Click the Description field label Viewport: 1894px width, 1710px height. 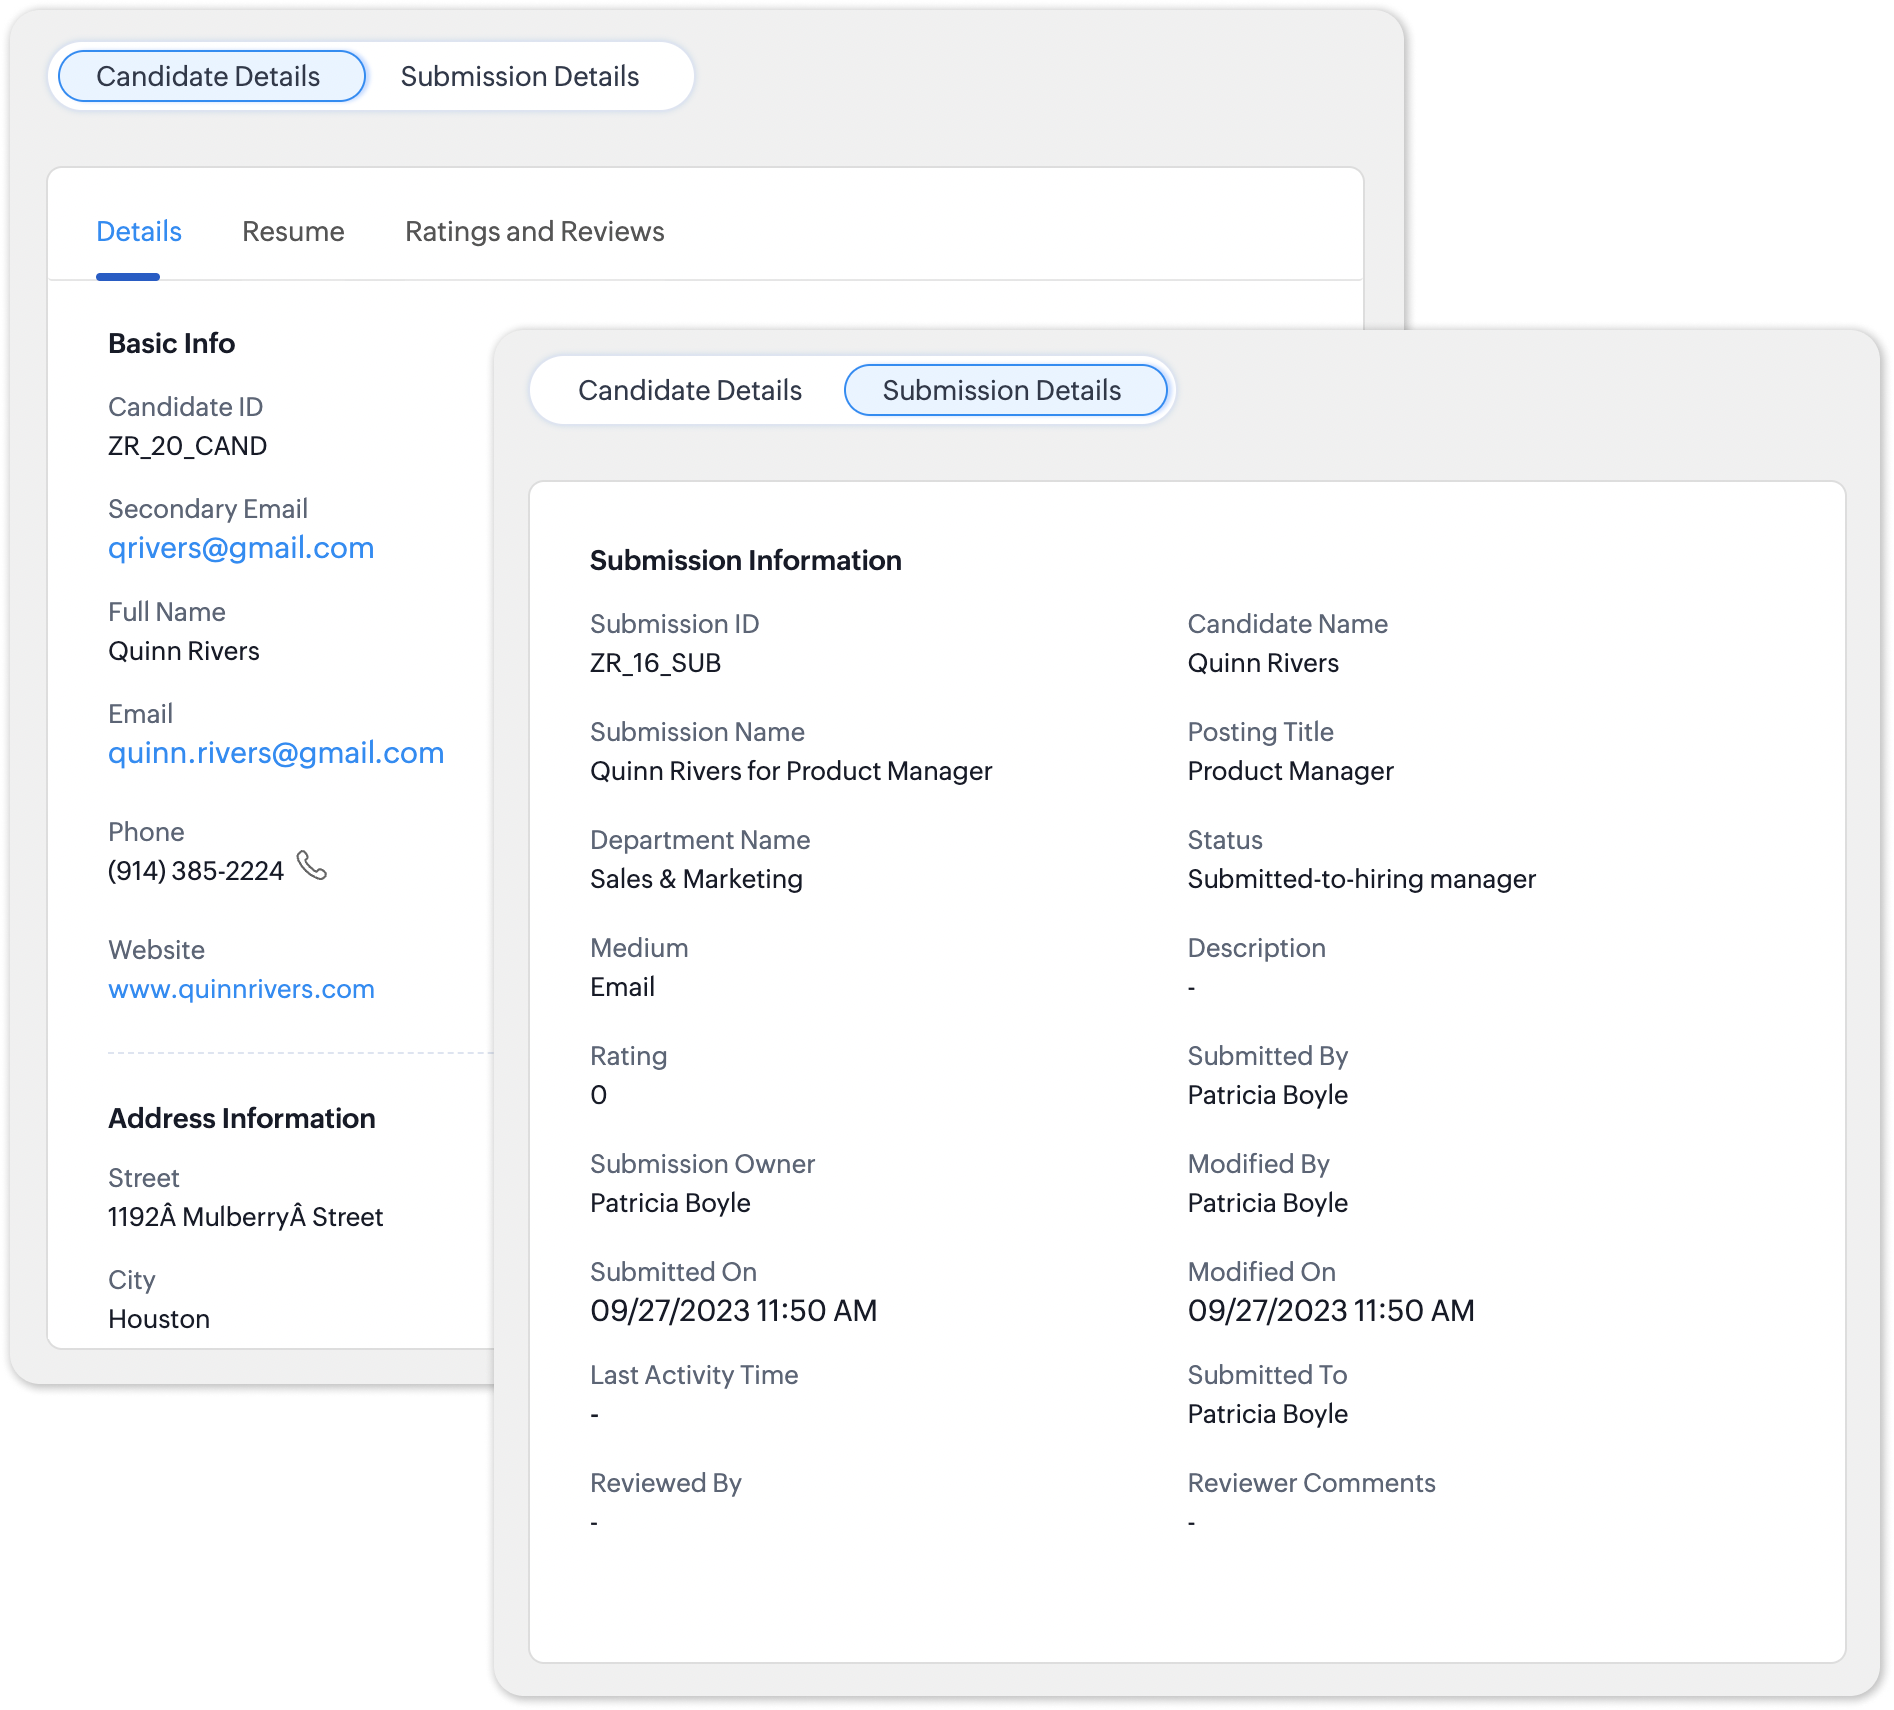click(1257, 948)
